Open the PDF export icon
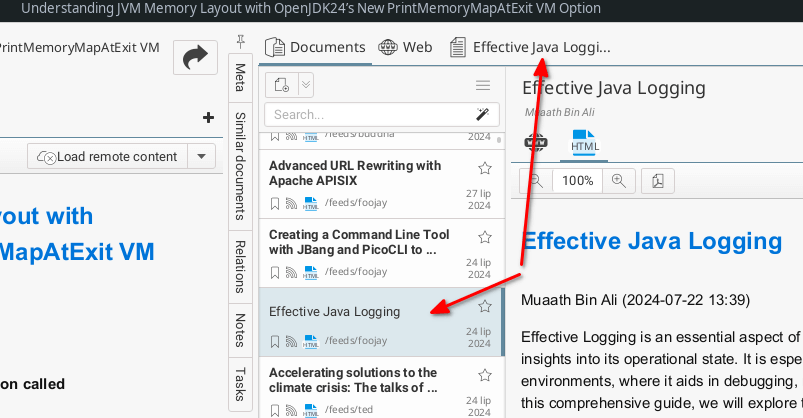 658,181
